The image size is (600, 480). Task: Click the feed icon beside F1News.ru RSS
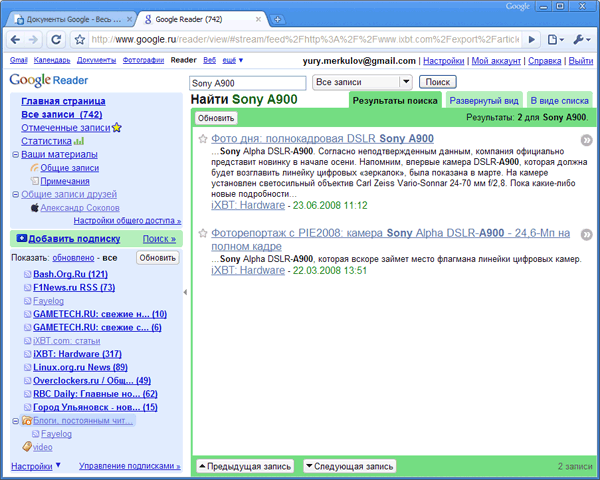coord(27,287)
